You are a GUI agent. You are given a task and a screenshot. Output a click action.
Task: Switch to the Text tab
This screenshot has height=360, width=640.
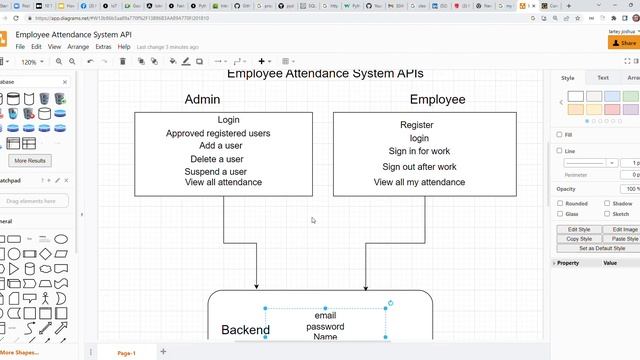[x=603, y=78]
